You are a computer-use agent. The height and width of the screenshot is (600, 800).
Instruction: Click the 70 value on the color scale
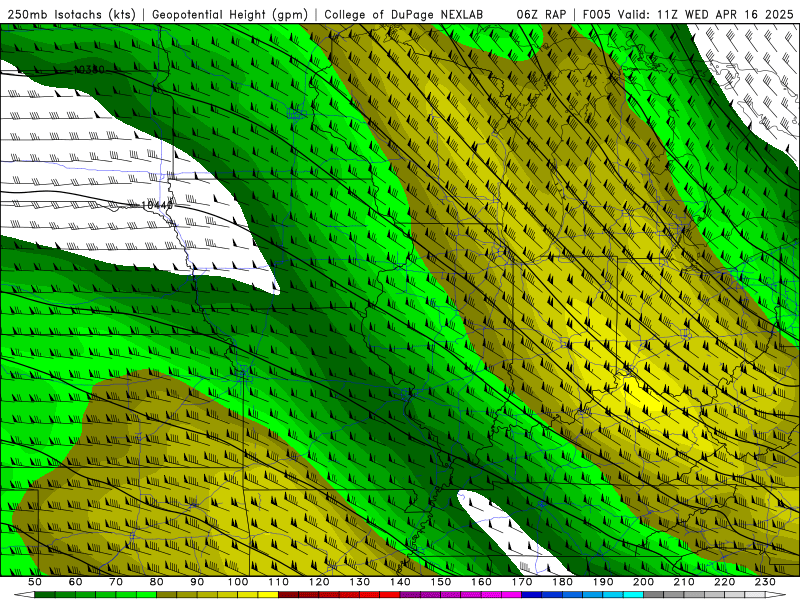[116, 582]
